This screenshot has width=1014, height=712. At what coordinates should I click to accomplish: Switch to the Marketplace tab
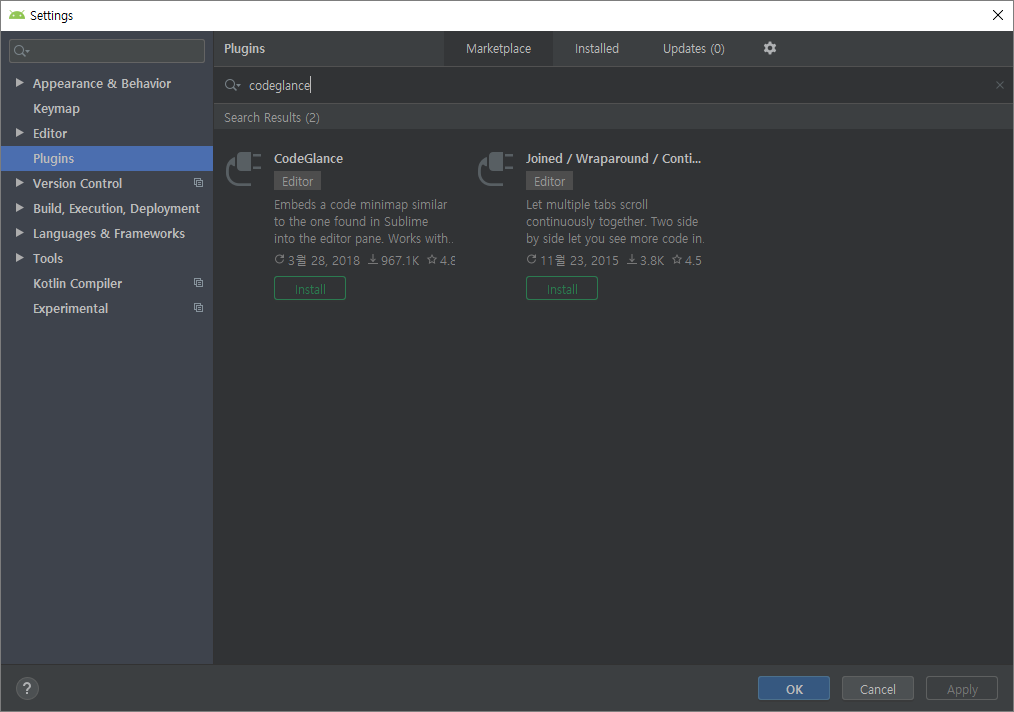point(499,49)
